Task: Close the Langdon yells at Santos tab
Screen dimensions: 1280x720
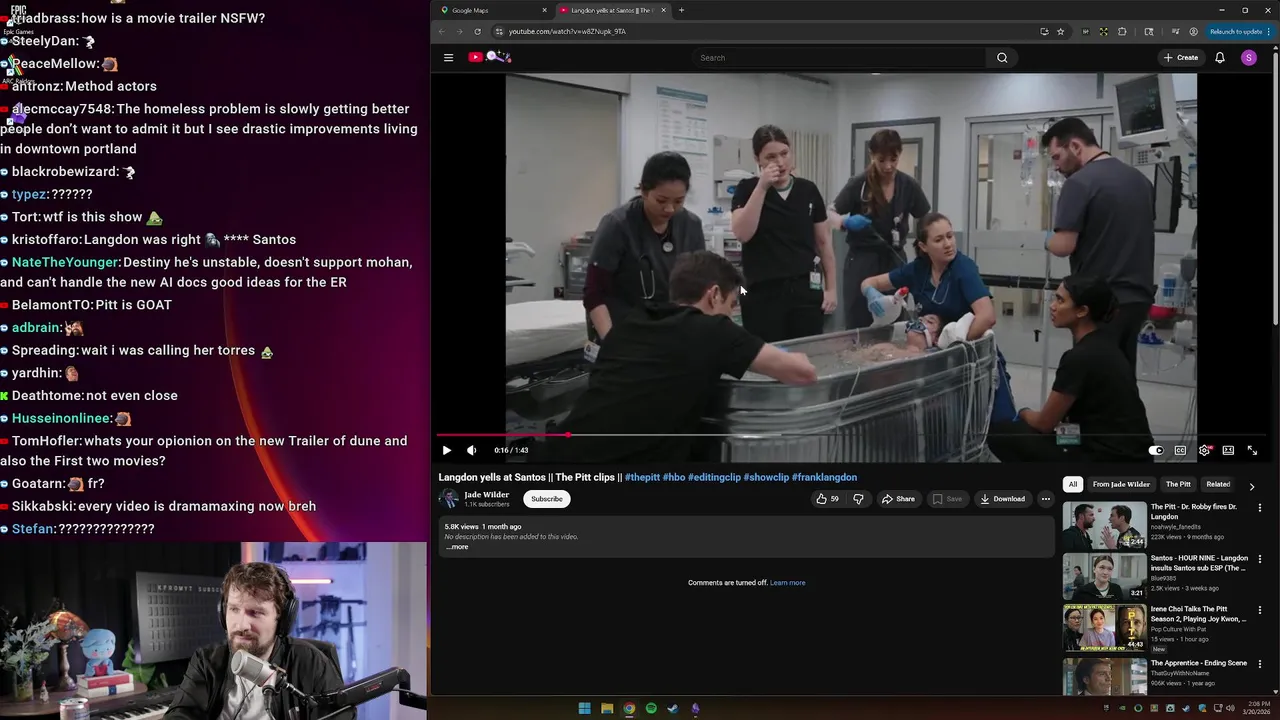Action: tap(663, 10)
